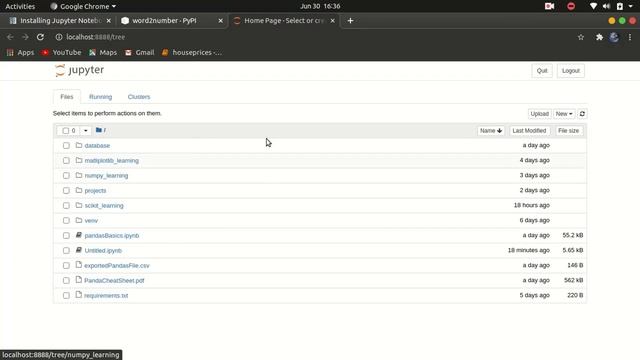Bookmark this page with the star
The width and height of the screenshot is (640, 360).
pos(581,37)
